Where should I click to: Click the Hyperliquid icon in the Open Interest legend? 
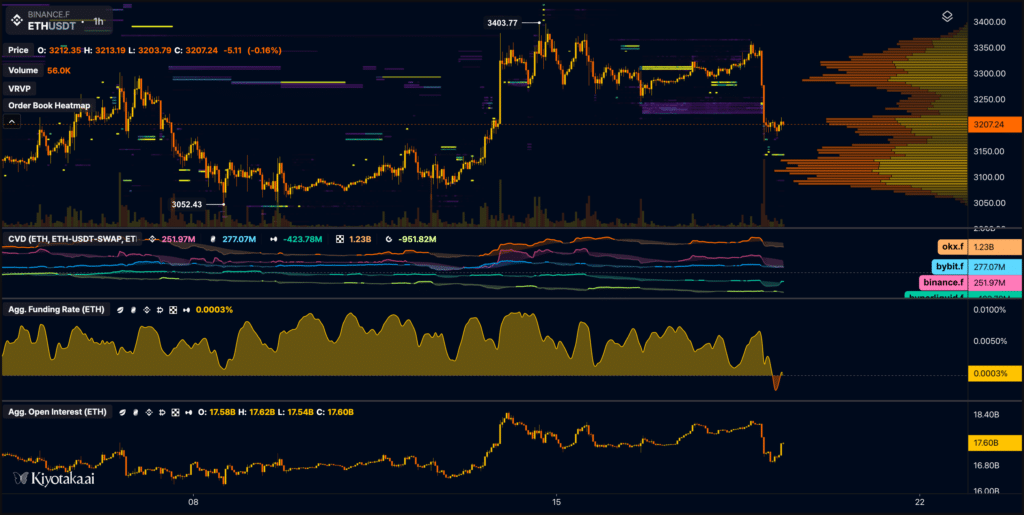[x=189, y=413]
